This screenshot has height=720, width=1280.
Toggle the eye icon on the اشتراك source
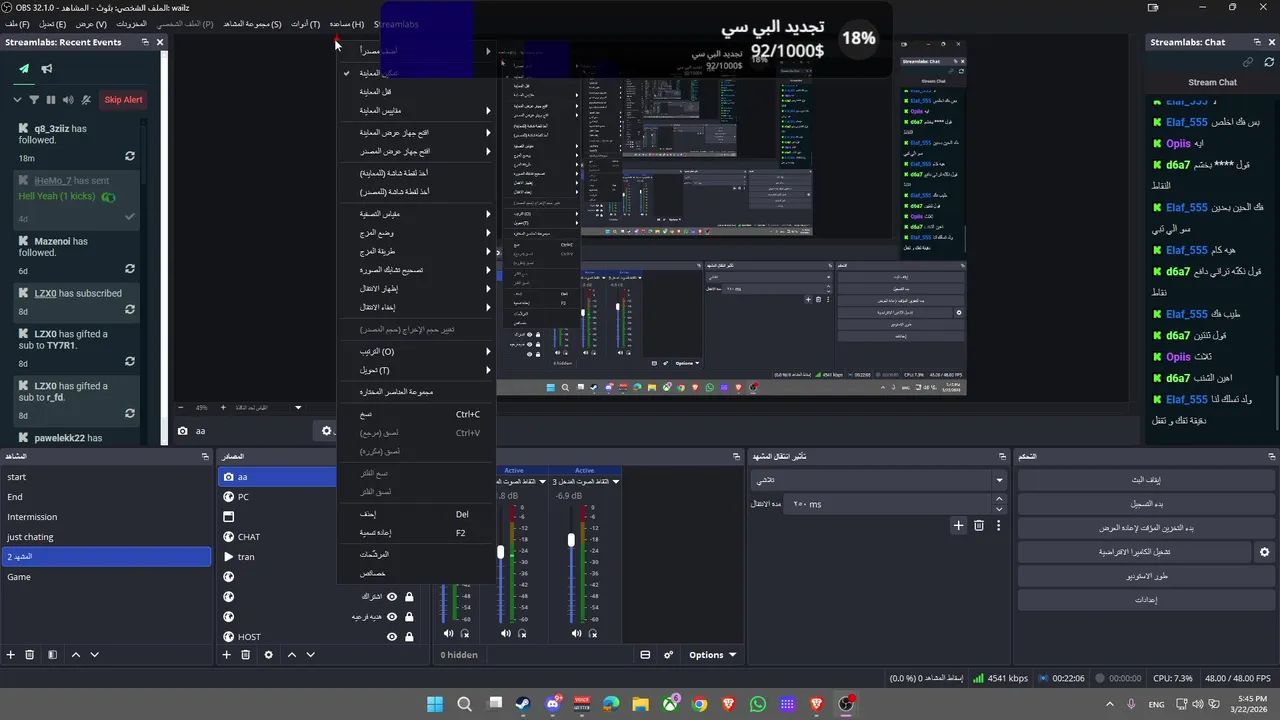point(392,597)
